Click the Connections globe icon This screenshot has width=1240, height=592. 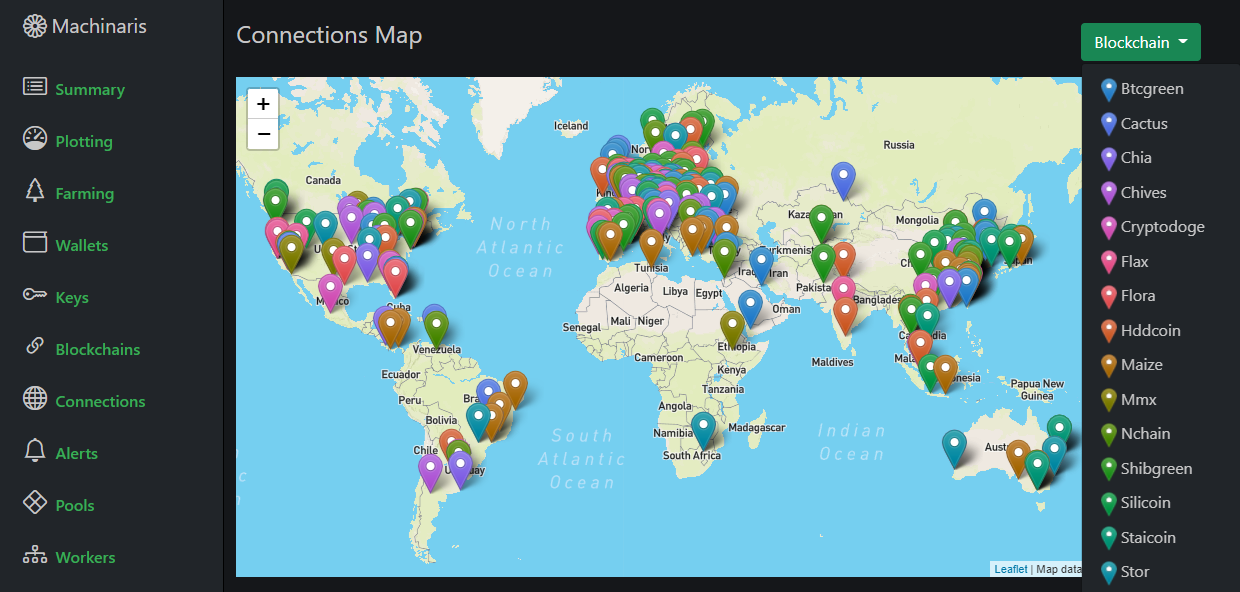point(35,398)
